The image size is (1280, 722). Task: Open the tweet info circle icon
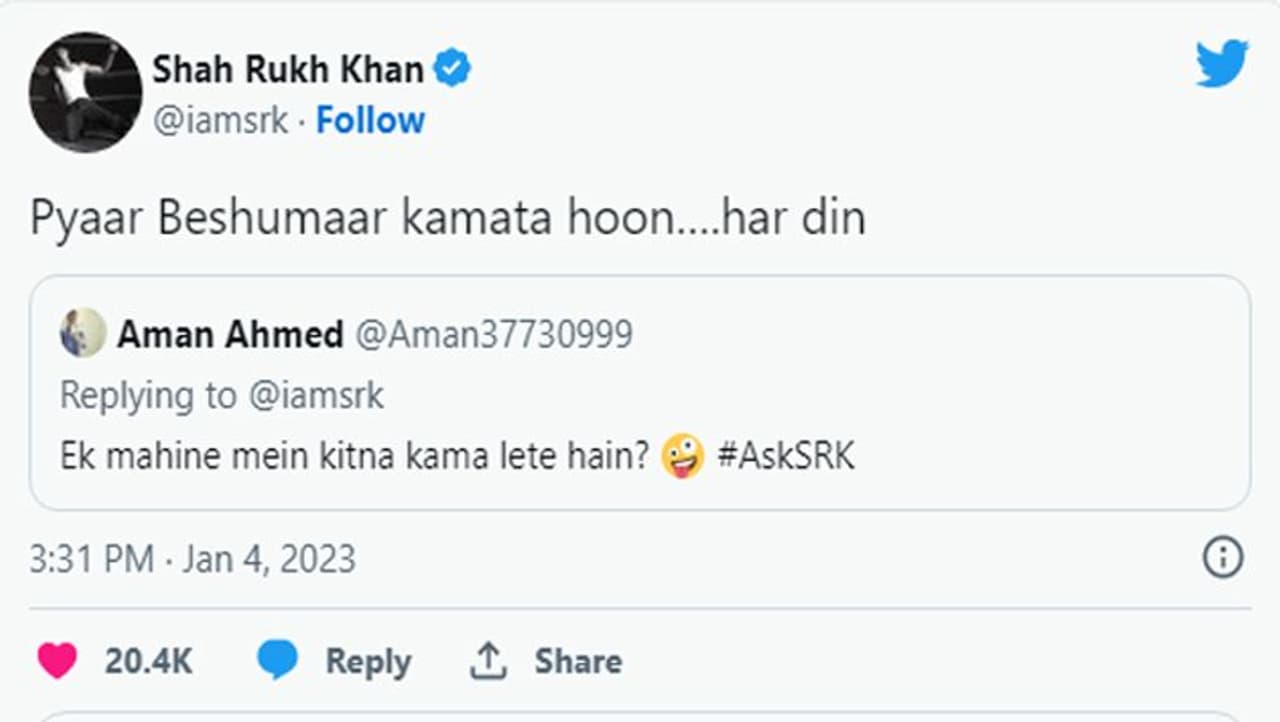click(x=1222, y=557)
